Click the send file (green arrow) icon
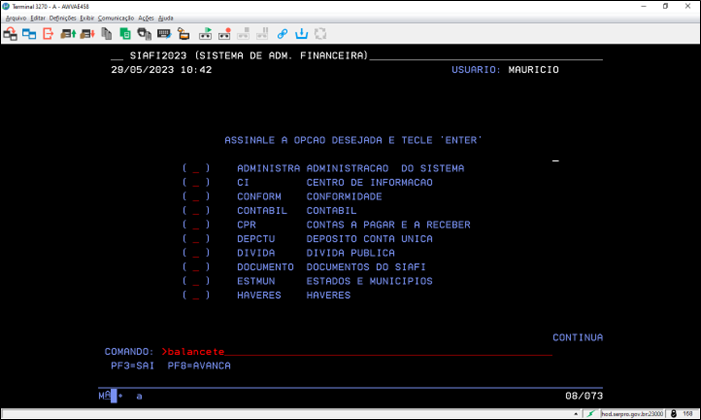 [68, 34]
